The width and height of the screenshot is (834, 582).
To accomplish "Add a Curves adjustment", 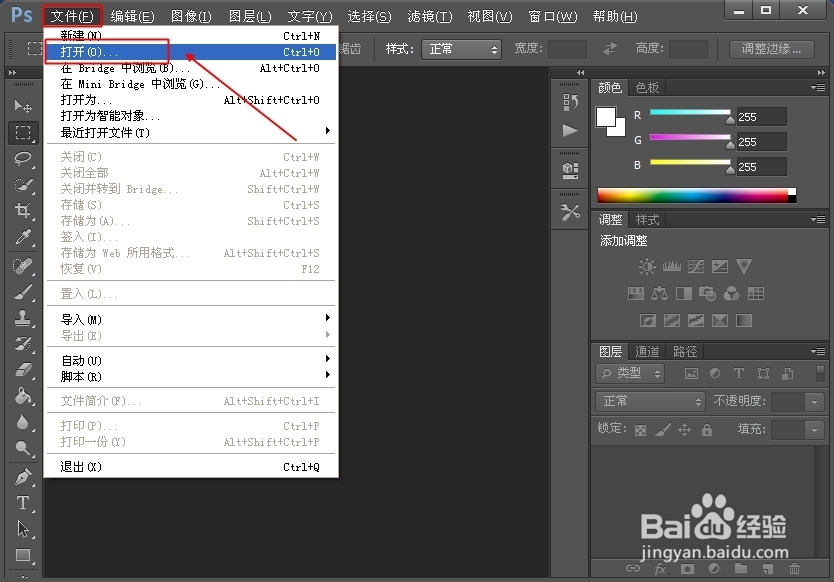I will coord(696,266).
